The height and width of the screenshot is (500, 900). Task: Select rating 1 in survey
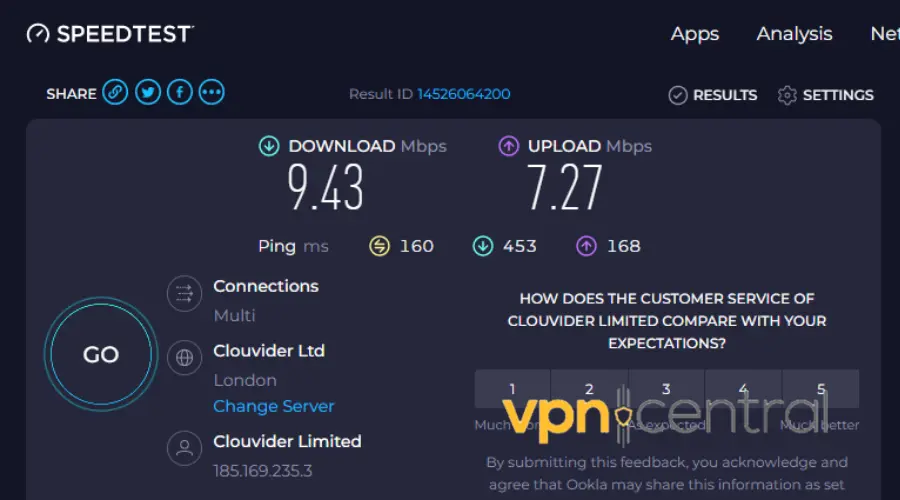click(x=513, y=389)
